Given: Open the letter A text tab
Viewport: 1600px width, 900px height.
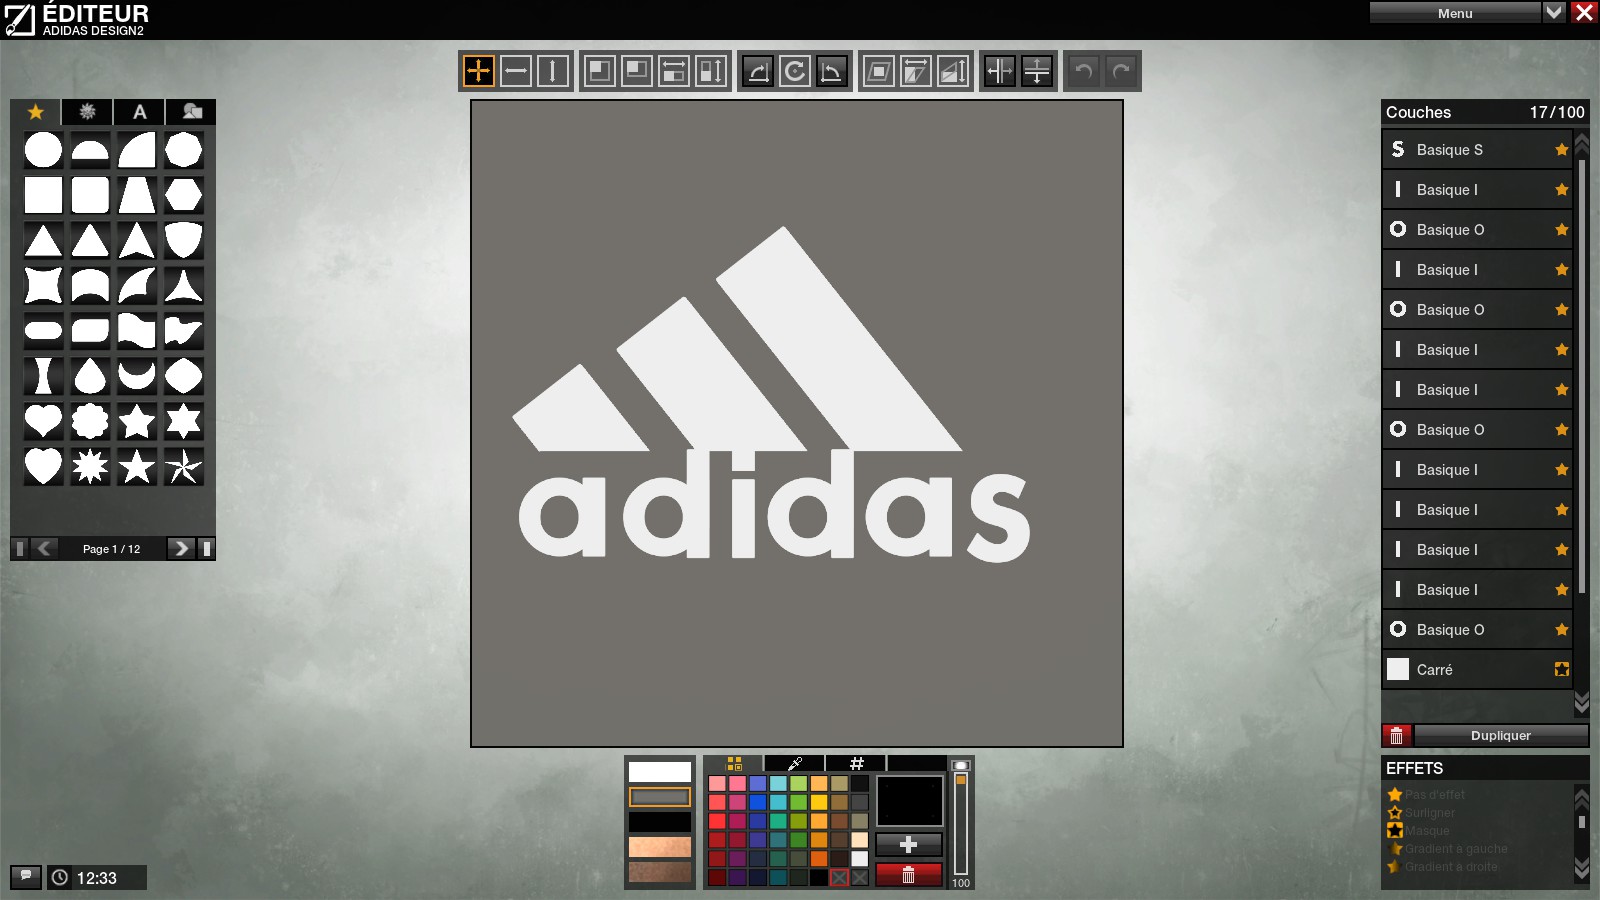Looking at the screenshot, I should tap(140, 112).
